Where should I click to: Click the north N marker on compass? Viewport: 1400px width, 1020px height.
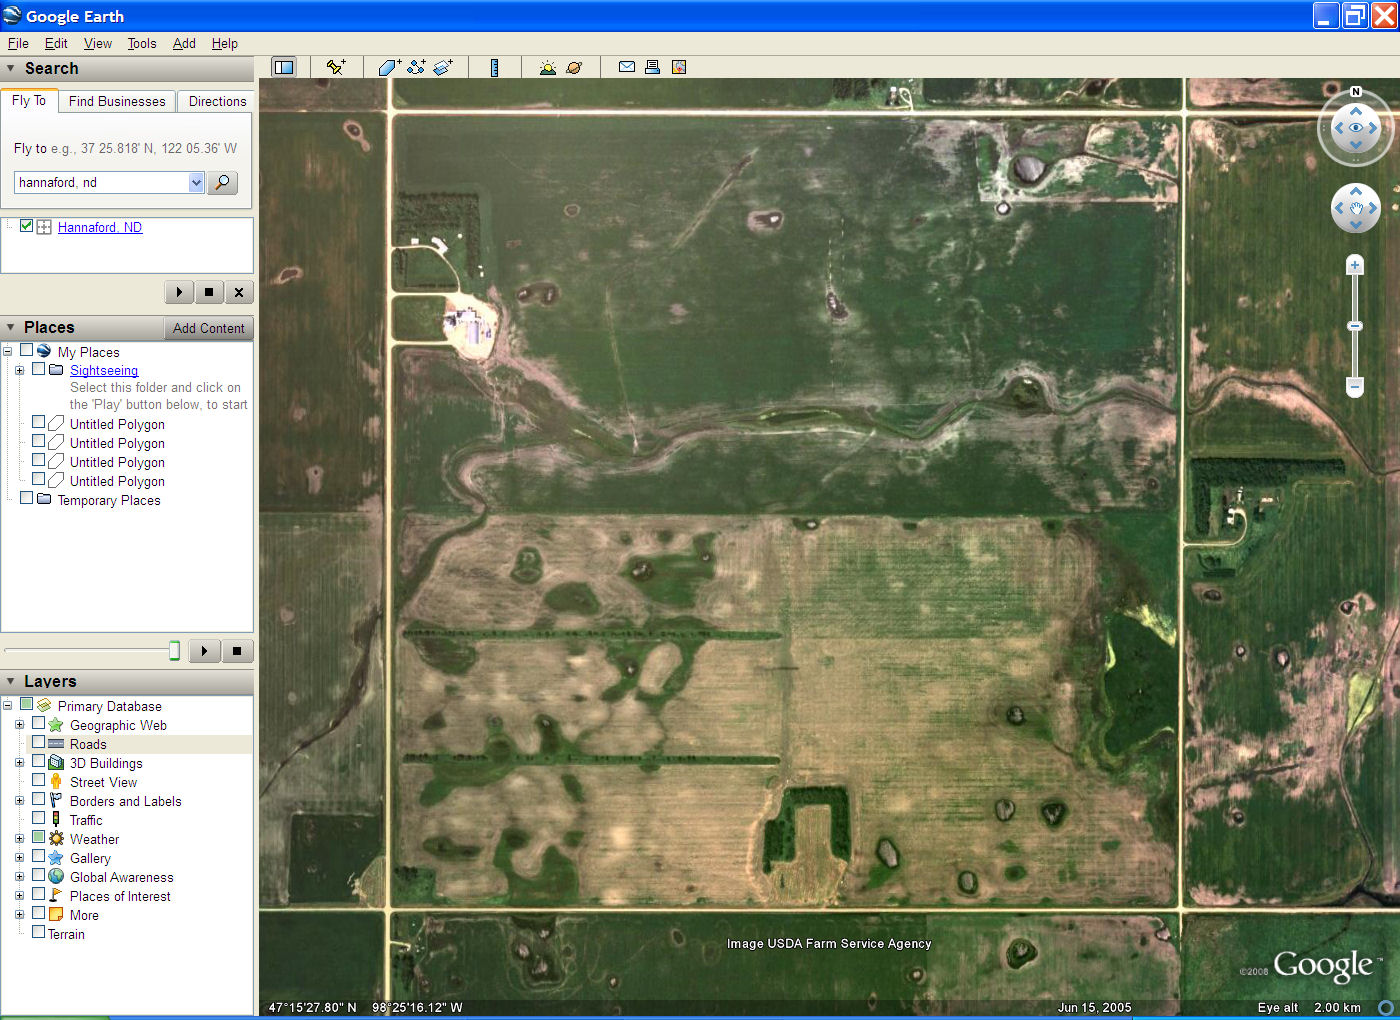tap(1356, 92)
